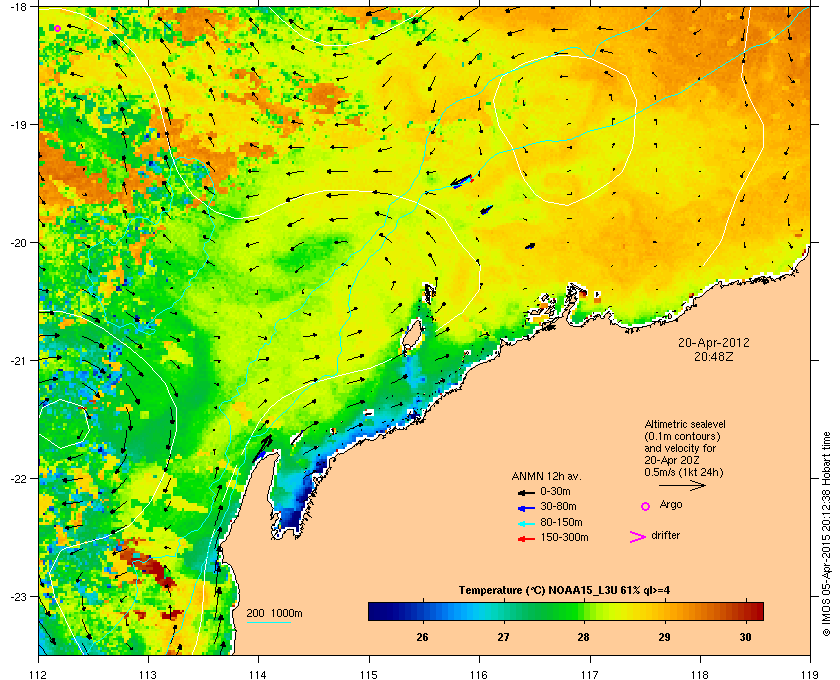
Task: Click the '0-30m' depth label
Action: point(556,491)
